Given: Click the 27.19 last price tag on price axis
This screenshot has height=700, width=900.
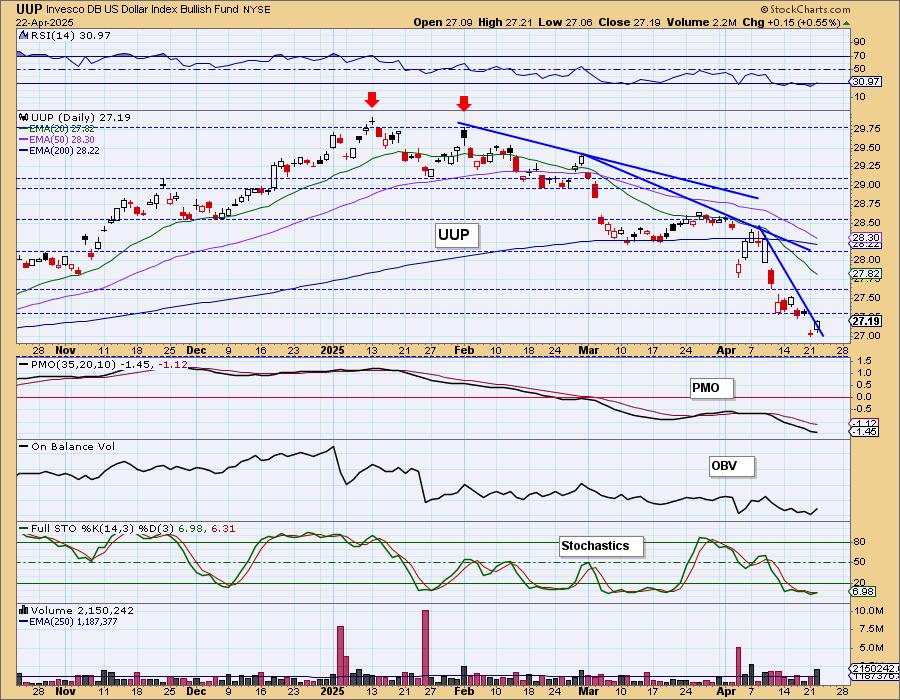Looking at the screenshot, I should point(866,321).
